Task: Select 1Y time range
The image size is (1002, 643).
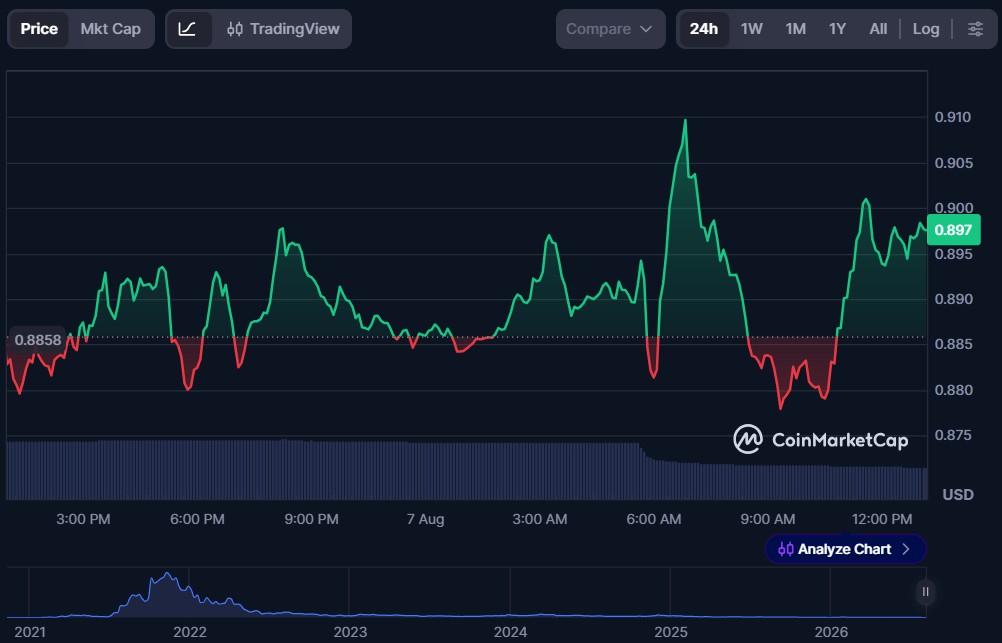Action: coord(837,29)
